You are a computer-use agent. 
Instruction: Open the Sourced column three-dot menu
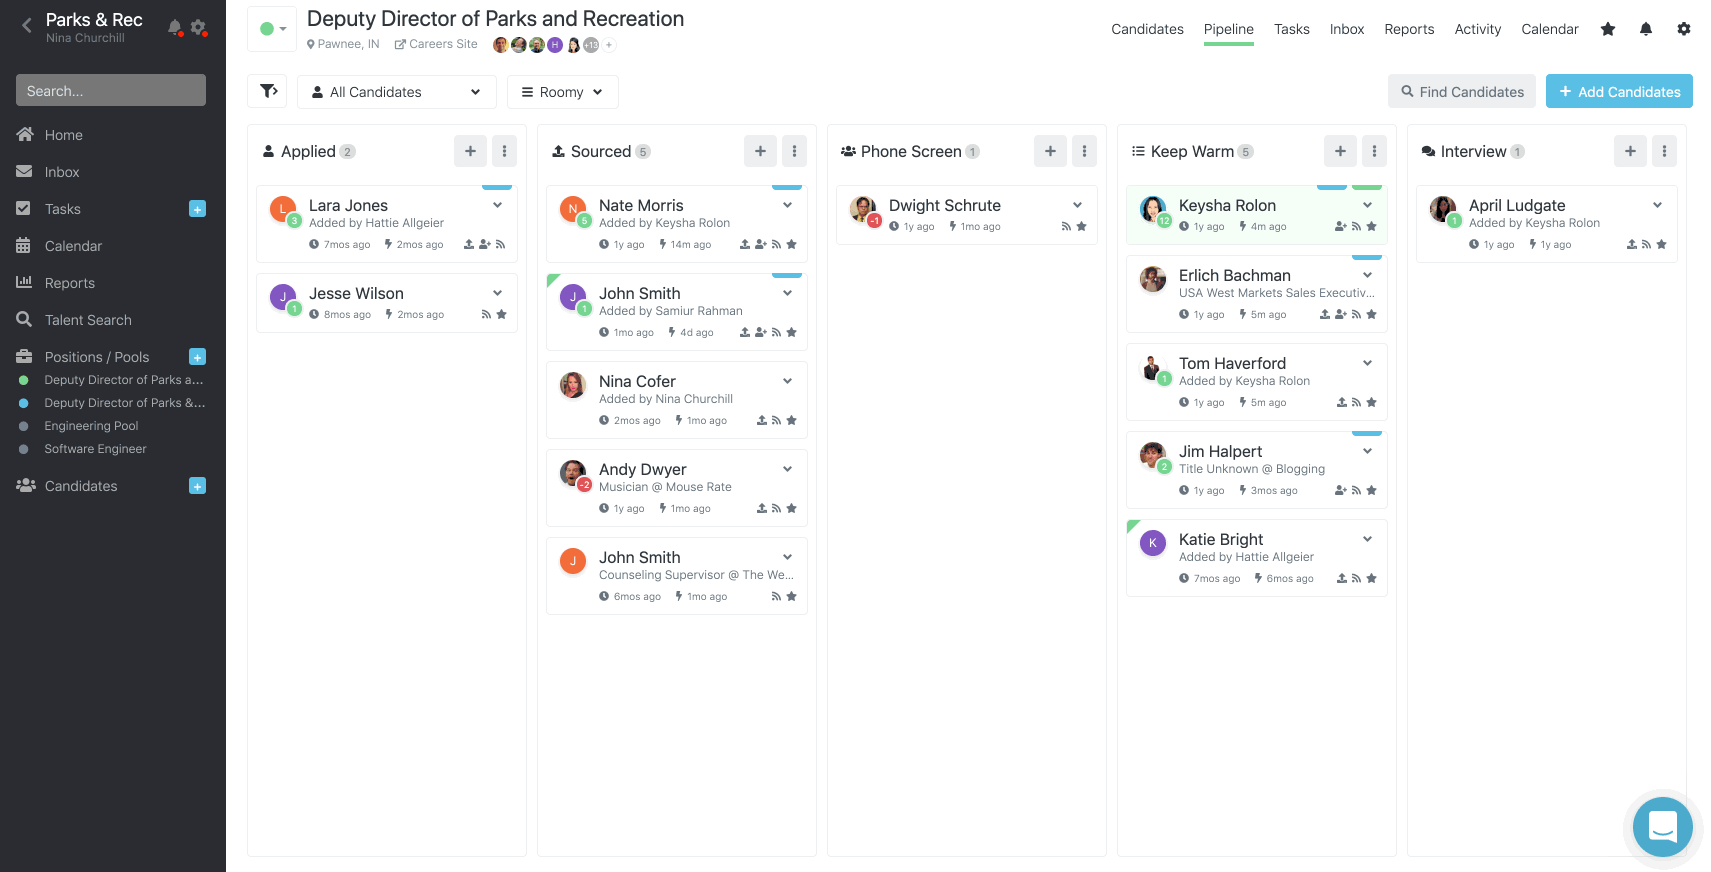pyautogui.click(x=794, y=151)
